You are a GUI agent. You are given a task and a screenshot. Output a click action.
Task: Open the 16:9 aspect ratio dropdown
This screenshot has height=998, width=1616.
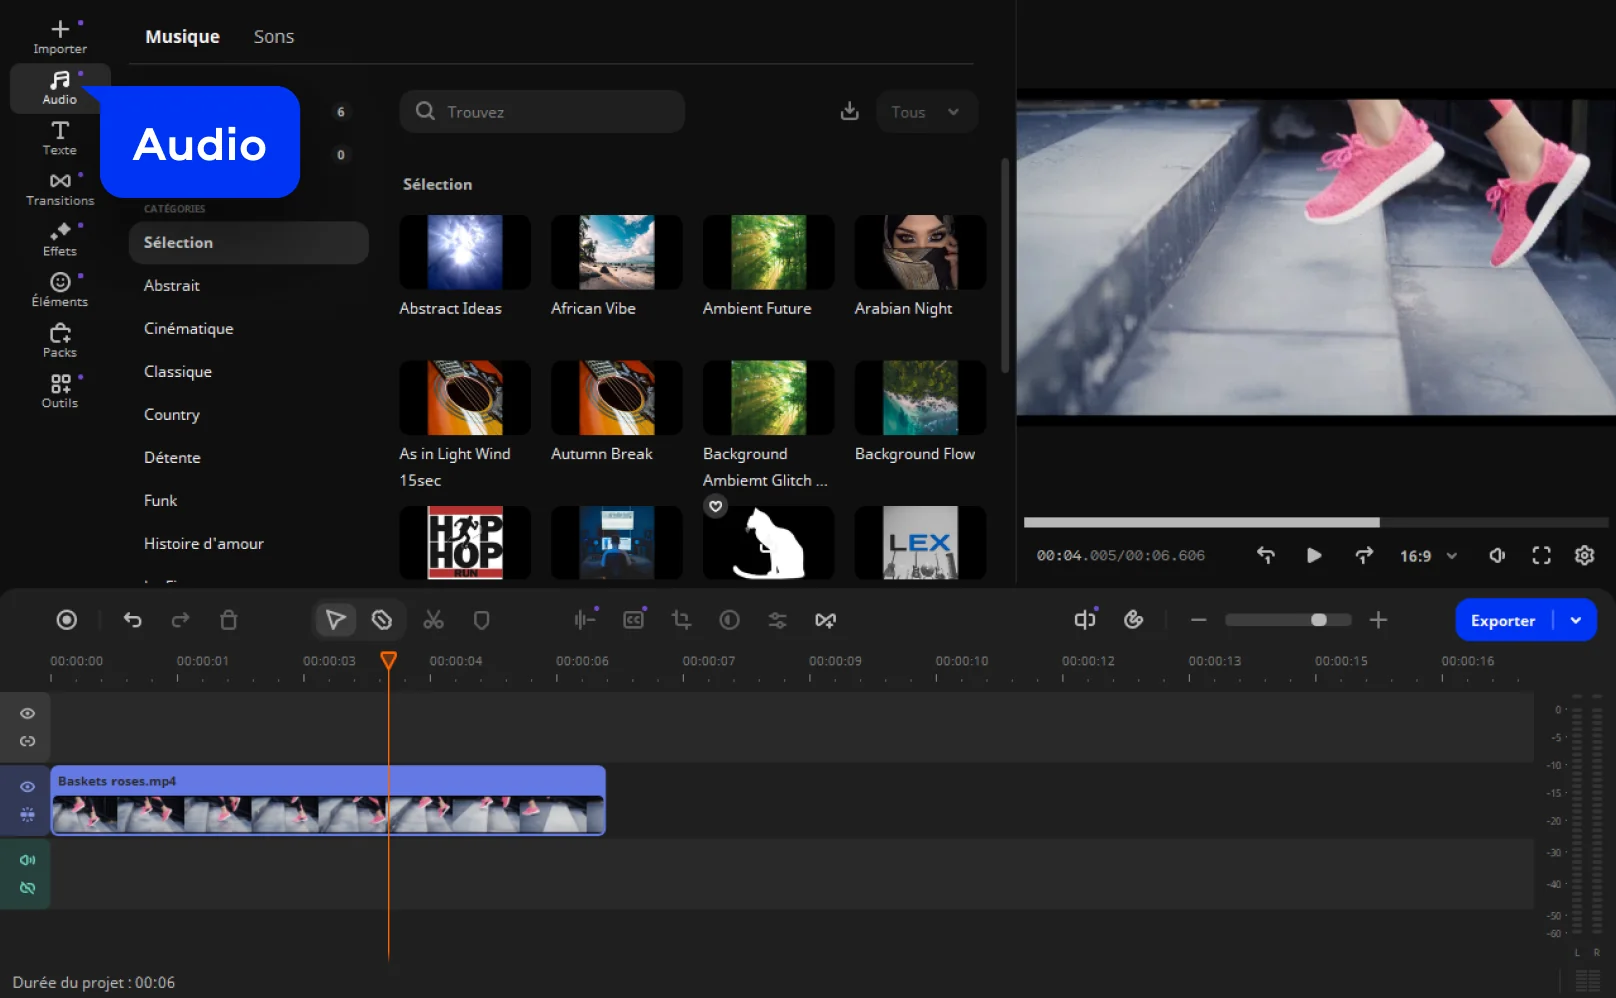(x=1428, y=556)
